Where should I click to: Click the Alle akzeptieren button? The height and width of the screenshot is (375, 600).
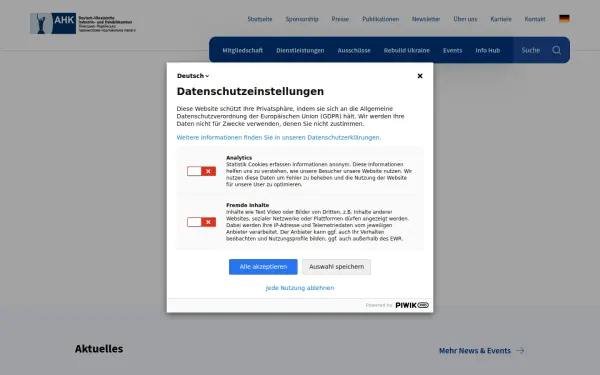click(263, 267)
